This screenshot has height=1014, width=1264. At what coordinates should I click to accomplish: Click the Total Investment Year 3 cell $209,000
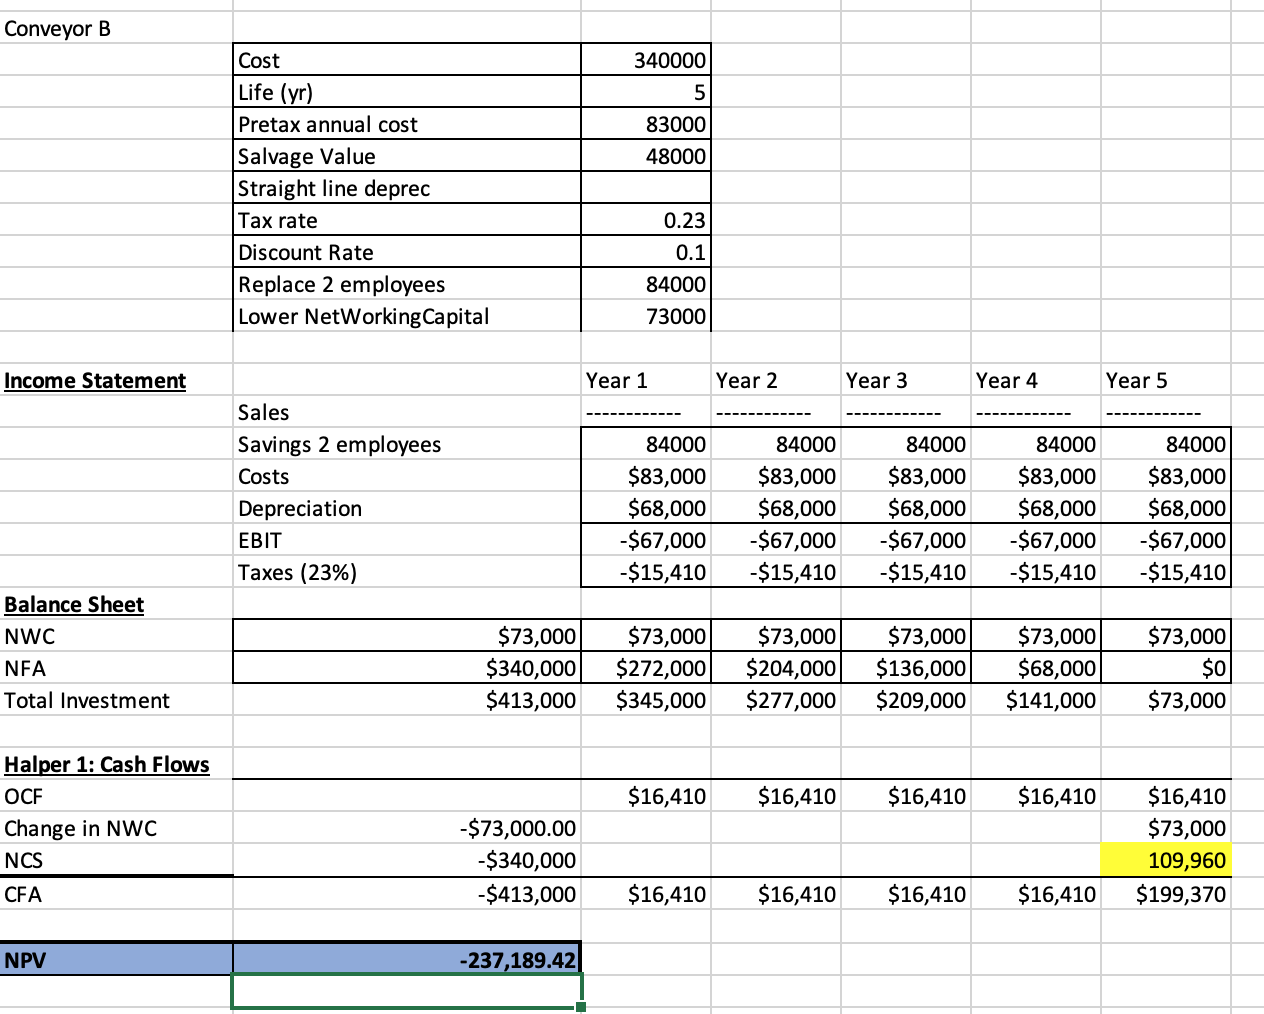[905, 700]
